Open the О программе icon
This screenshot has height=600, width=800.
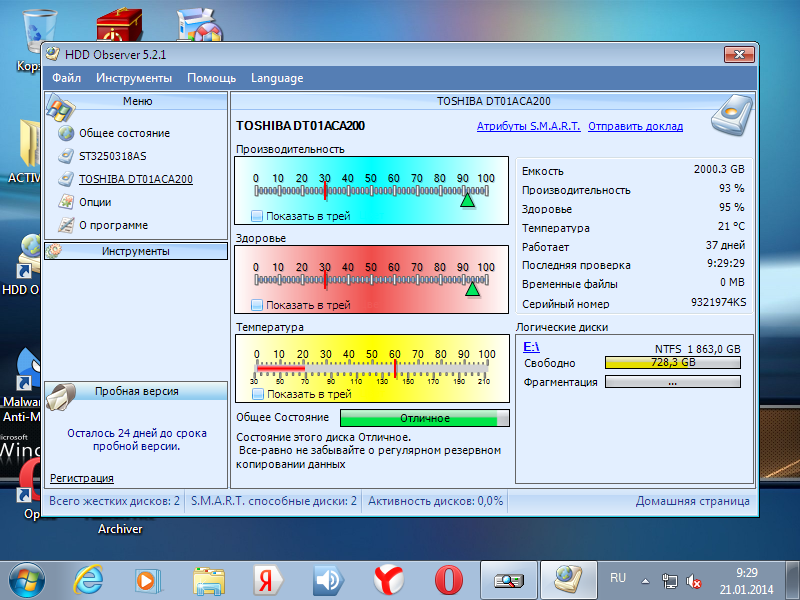point(66,225)
